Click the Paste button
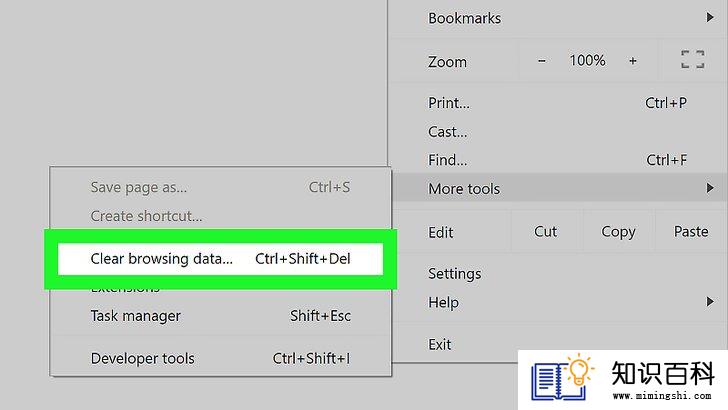 [691, 232]
